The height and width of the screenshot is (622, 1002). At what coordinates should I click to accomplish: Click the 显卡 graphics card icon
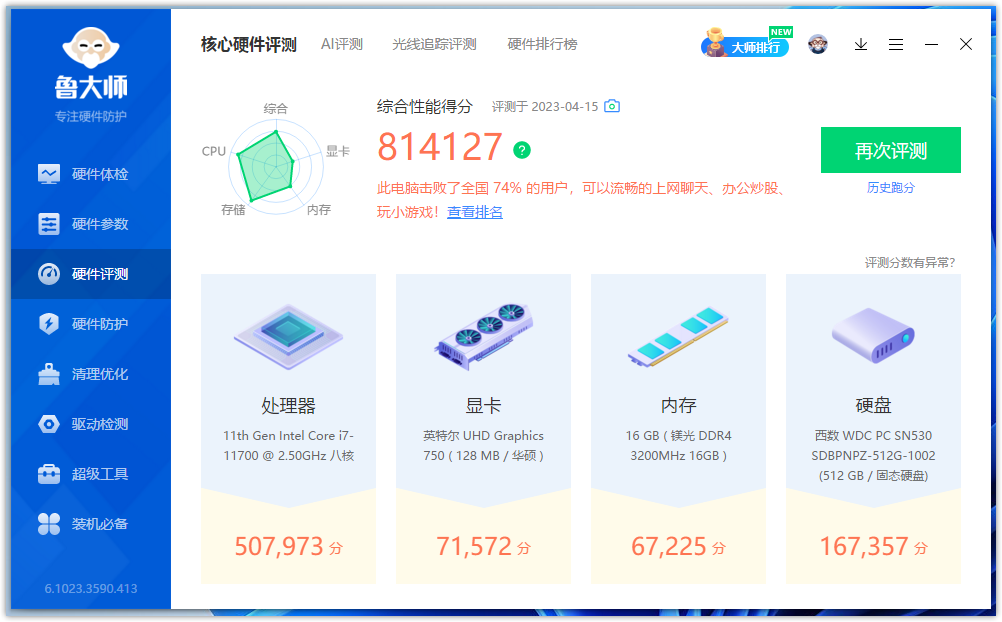click(x=484, y=336)
